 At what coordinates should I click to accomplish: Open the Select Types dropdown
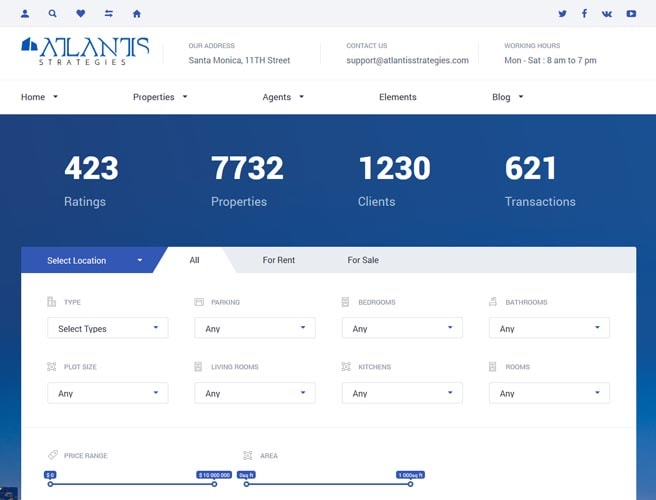(108, 328)
